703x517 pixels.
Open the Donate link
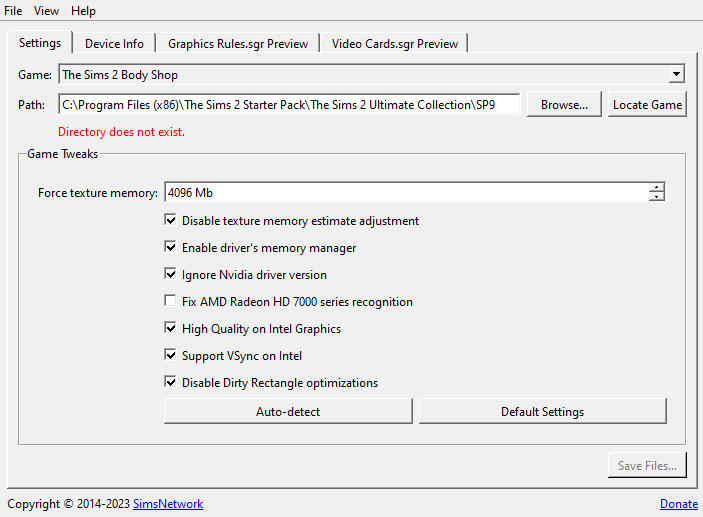click(x=679, y=504)
